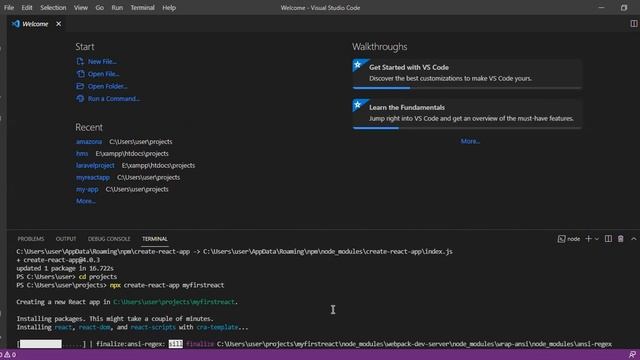Open the Help menu
The image size is (640, 360).
coord(169,8)
